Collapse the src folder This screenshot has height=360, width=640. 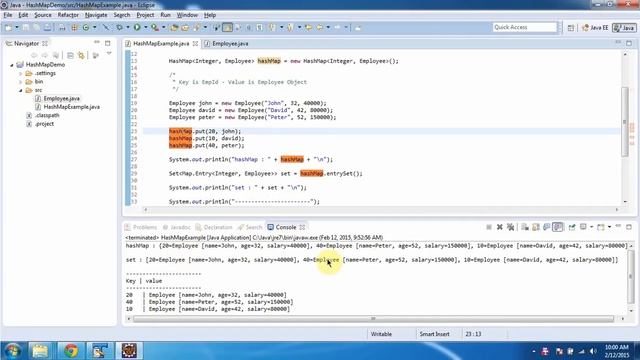(x=20, y=90)
